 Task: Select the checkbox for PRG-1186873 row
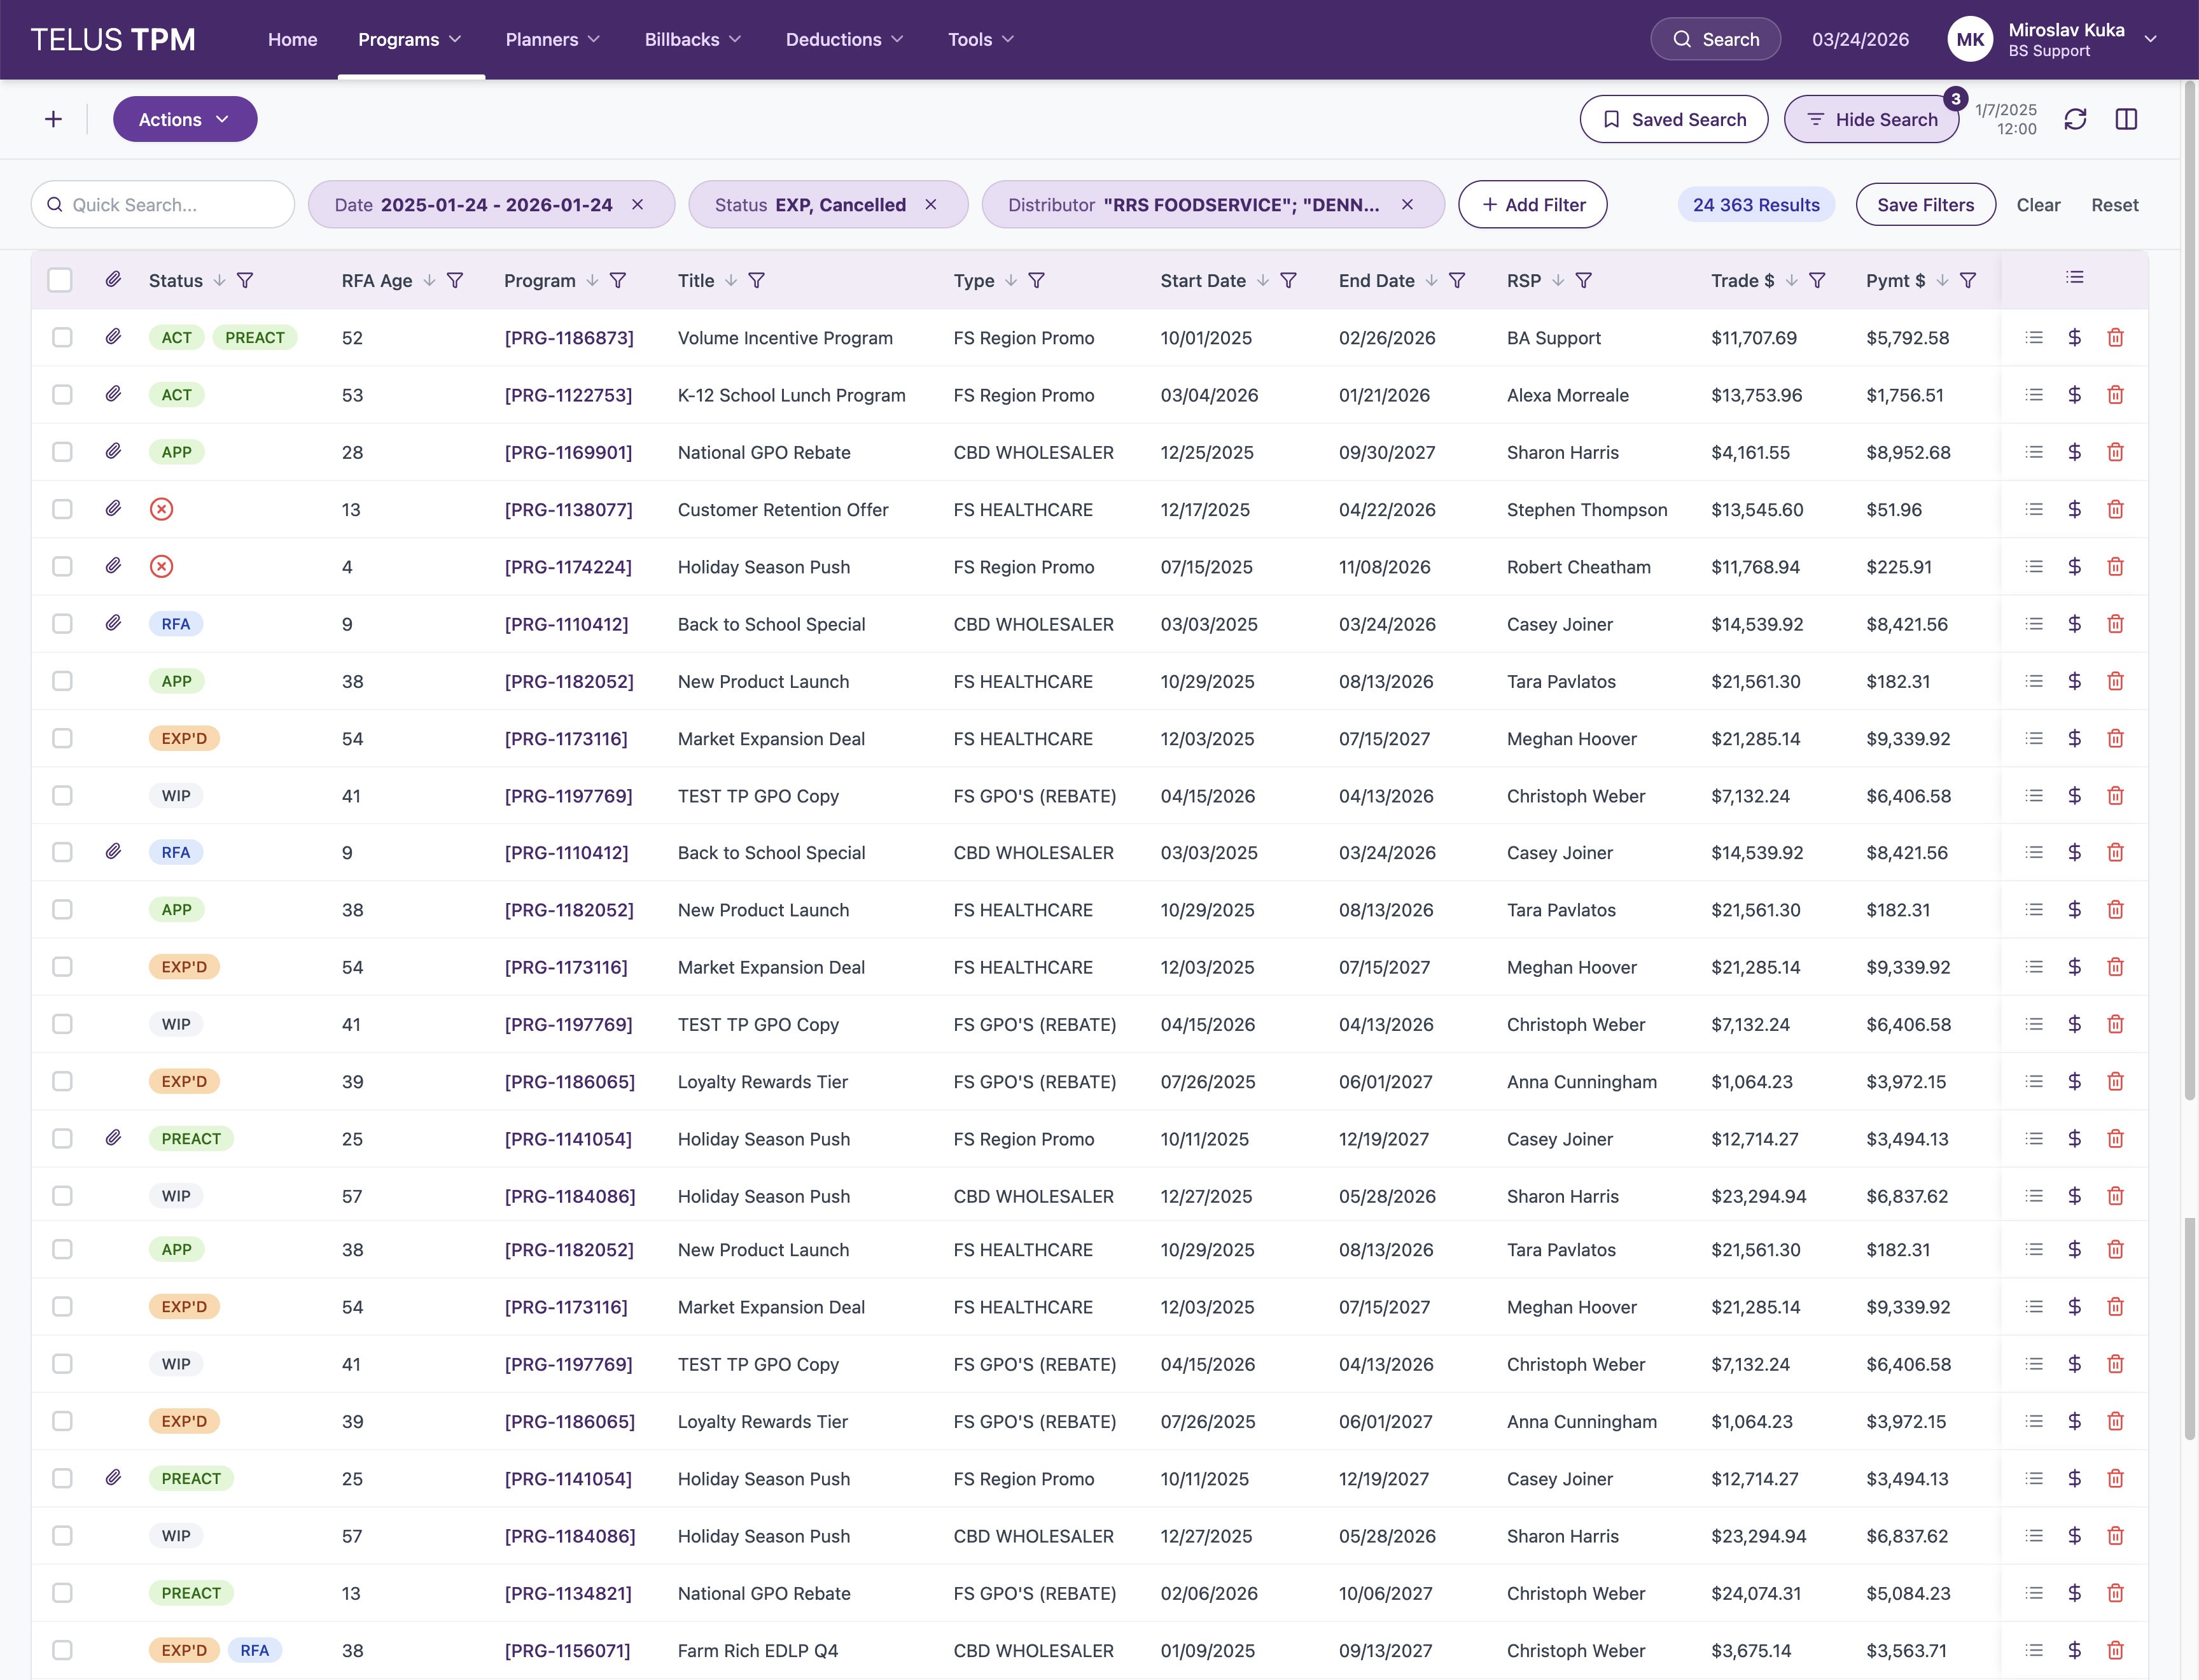[62, 338]
